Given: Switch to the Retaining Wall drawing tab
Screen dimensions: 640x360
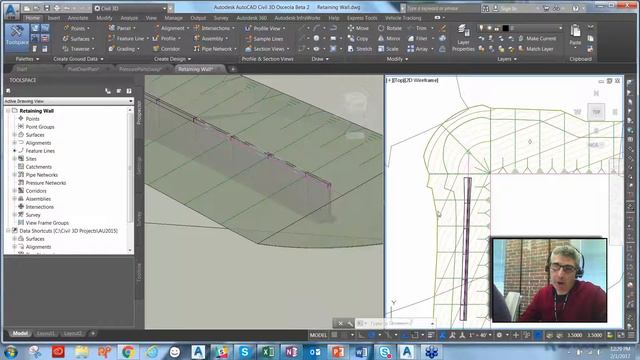Looking at the screenshot, I should [x=195, y=69].
